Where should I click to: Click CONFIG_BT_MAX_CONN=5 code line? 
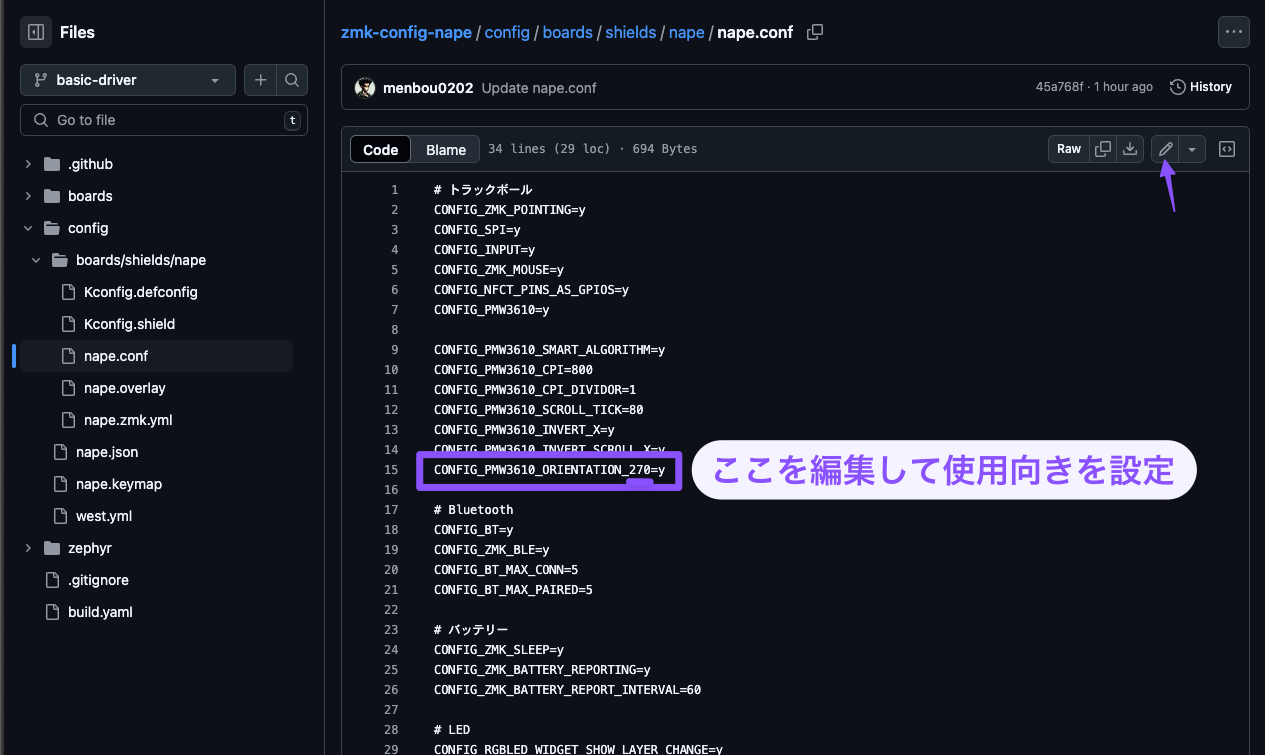click(x=506, y=570)
